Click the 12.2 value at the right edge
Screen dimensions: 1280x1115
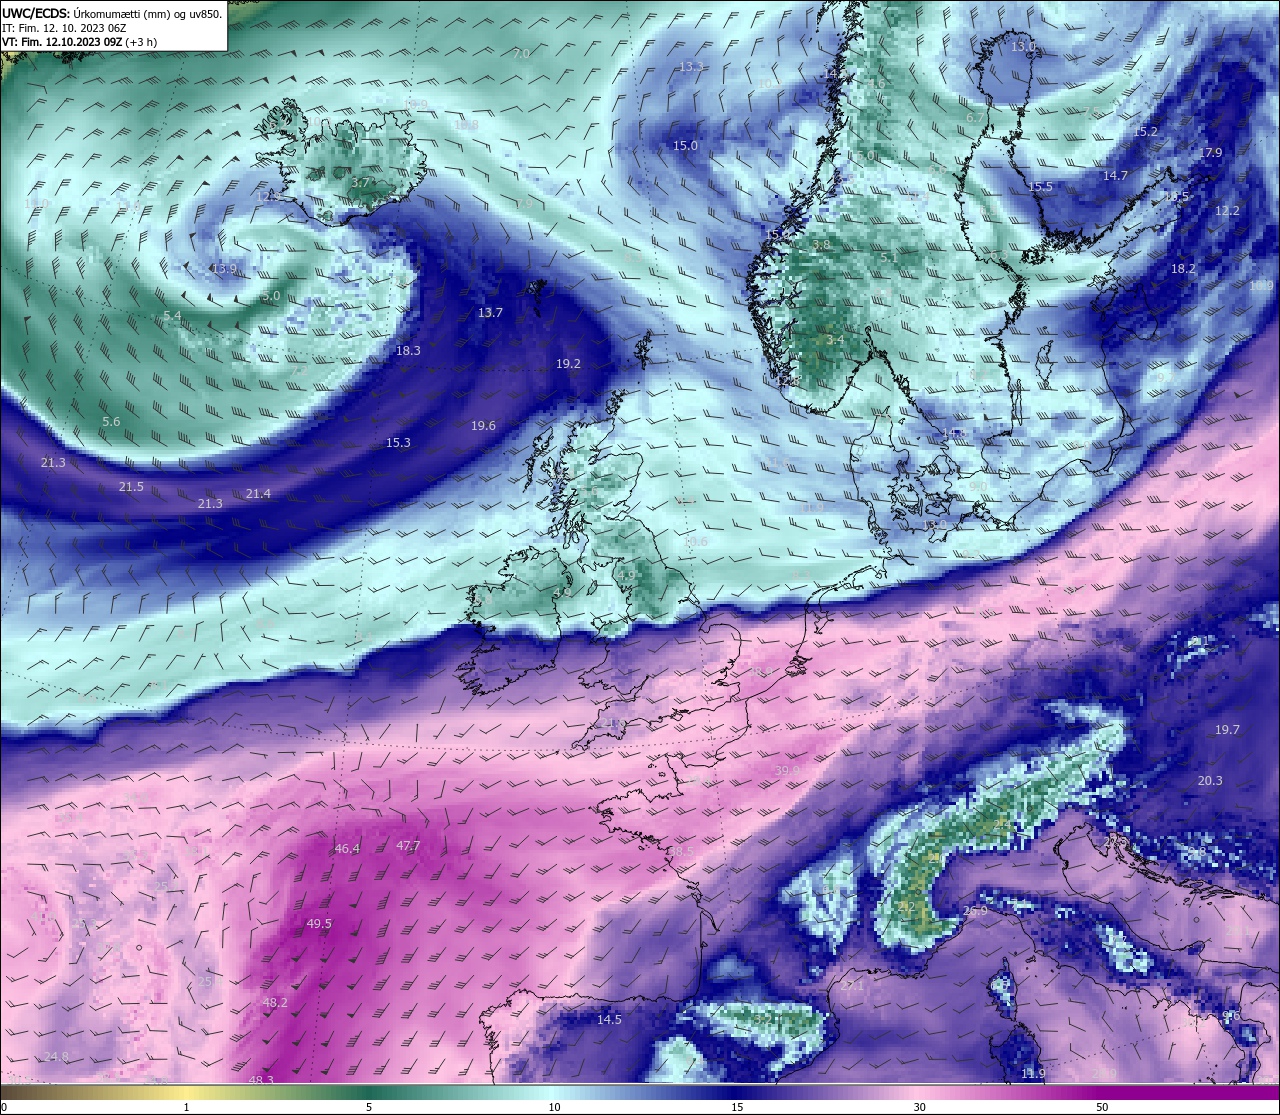pos(1227,211)
